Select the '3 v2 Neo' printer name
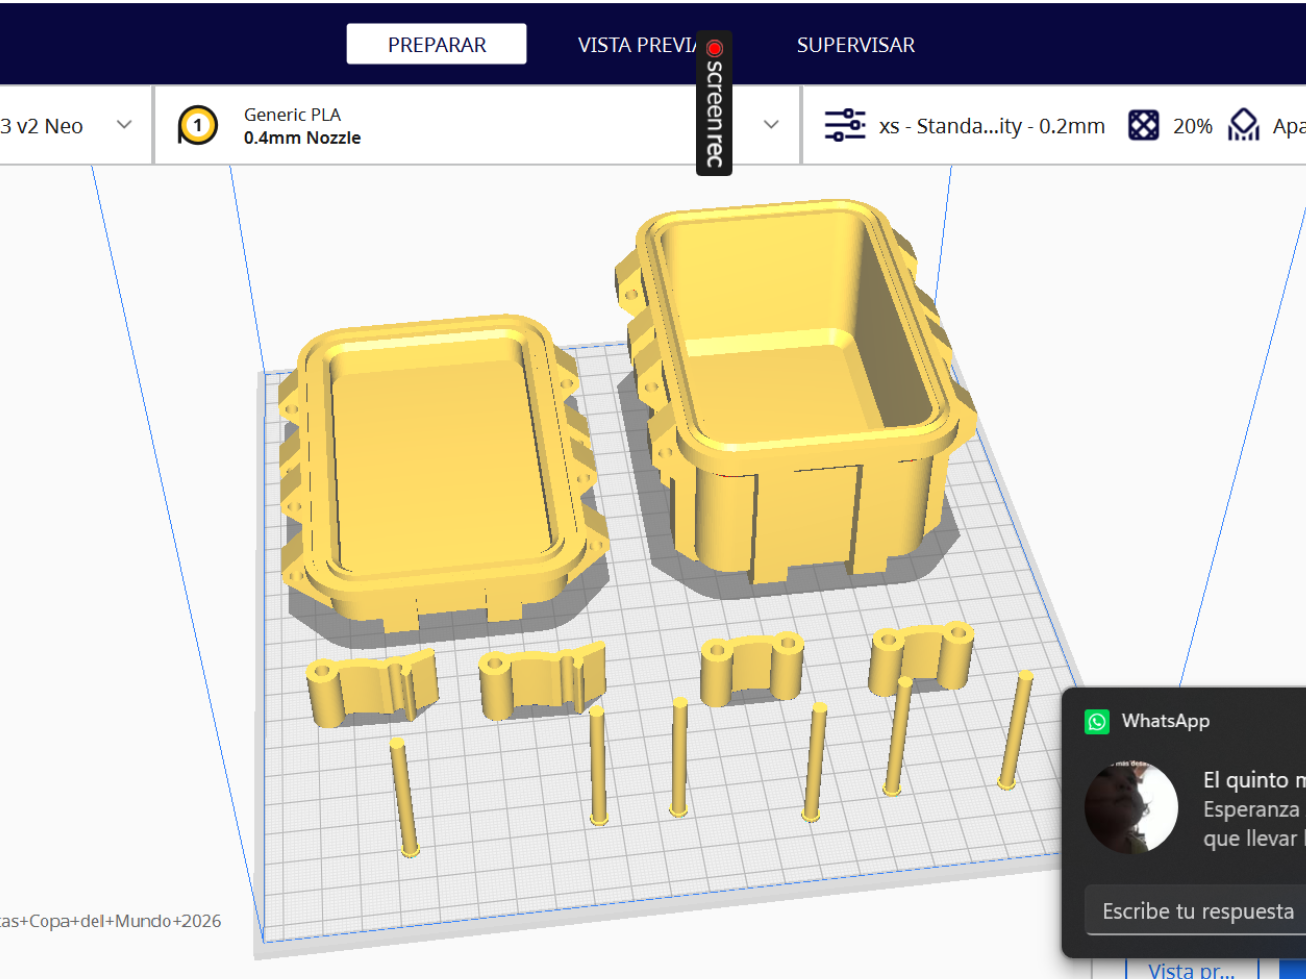Screen dimensions: 1306x979 tap(42, 126)
